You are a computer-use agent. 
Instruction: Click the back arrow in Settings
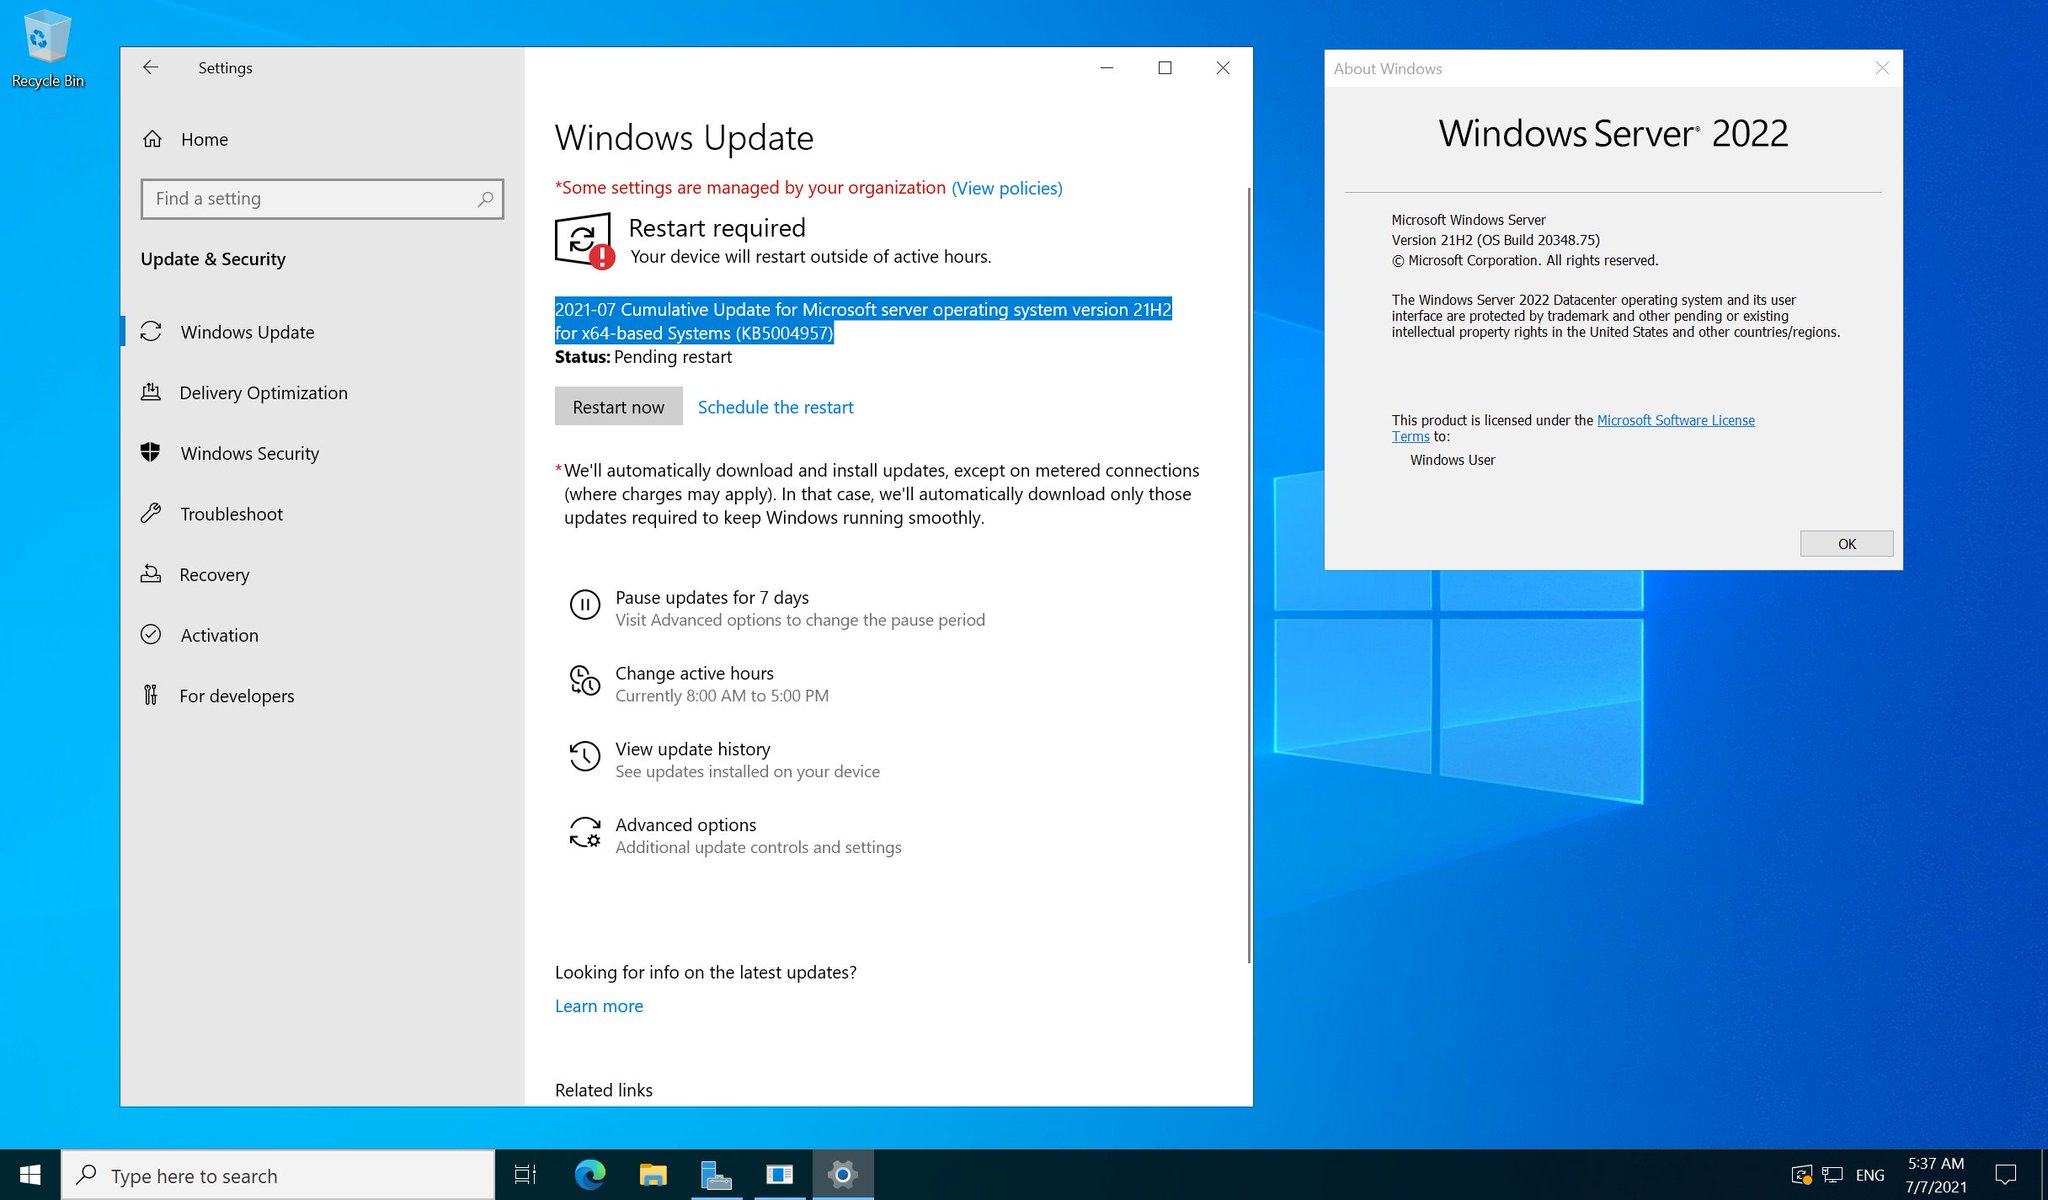150,67
